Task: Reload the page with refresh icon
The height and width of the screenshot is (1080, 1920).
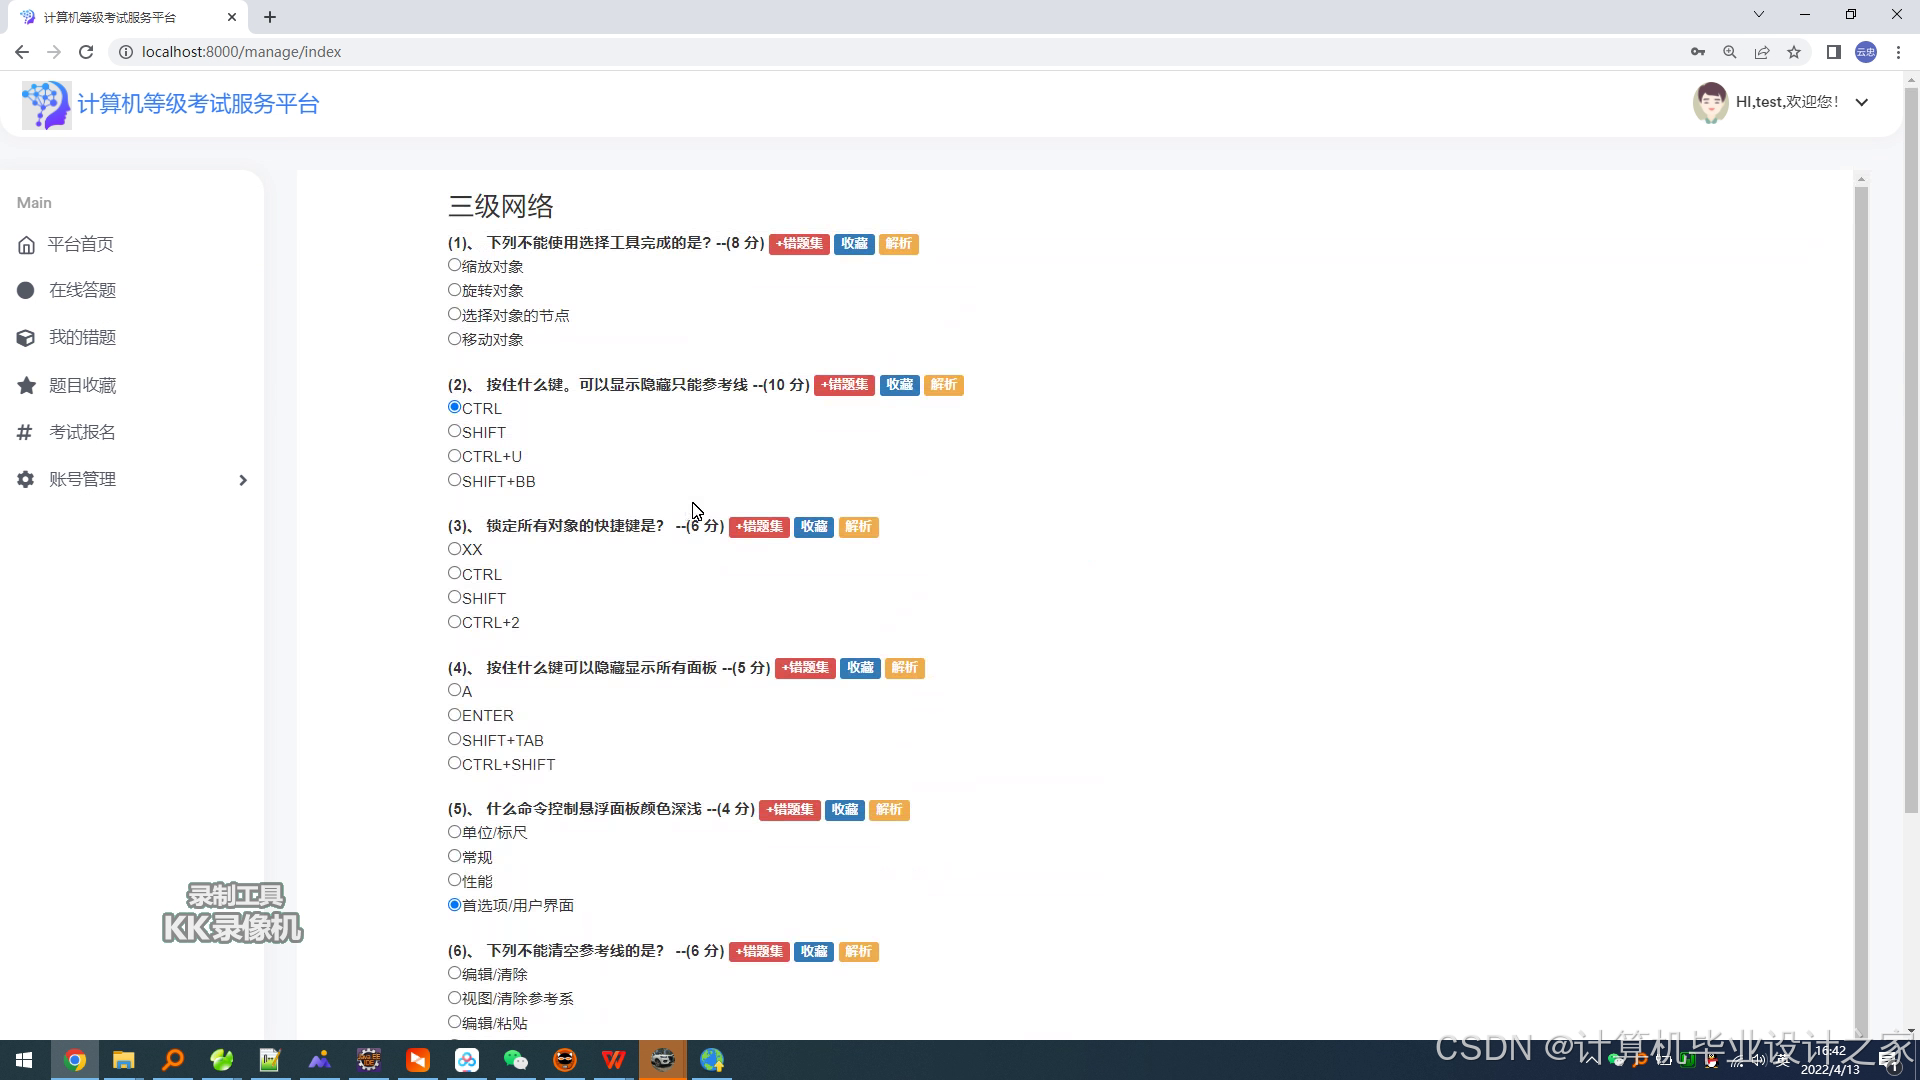Action: click(x=86, y=52)
